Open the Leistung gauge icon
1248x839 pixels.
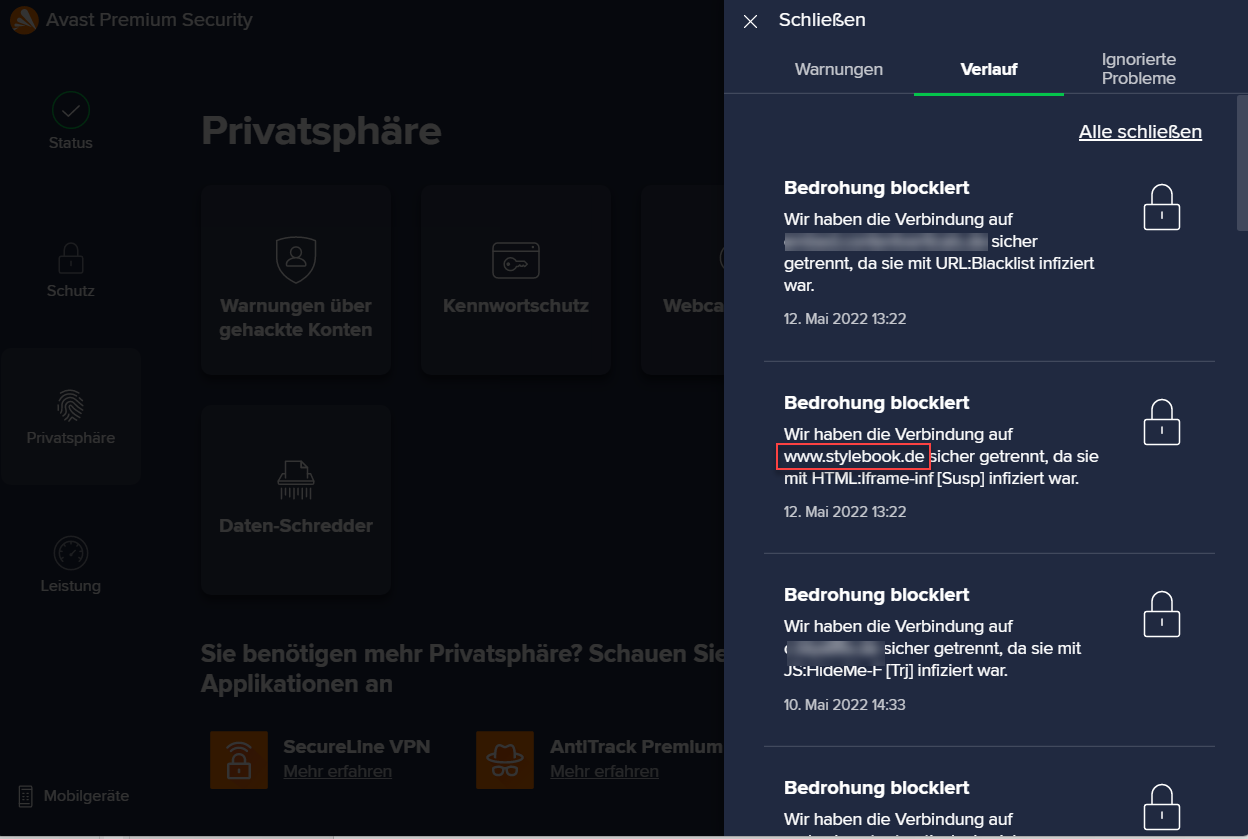point(70,553)
